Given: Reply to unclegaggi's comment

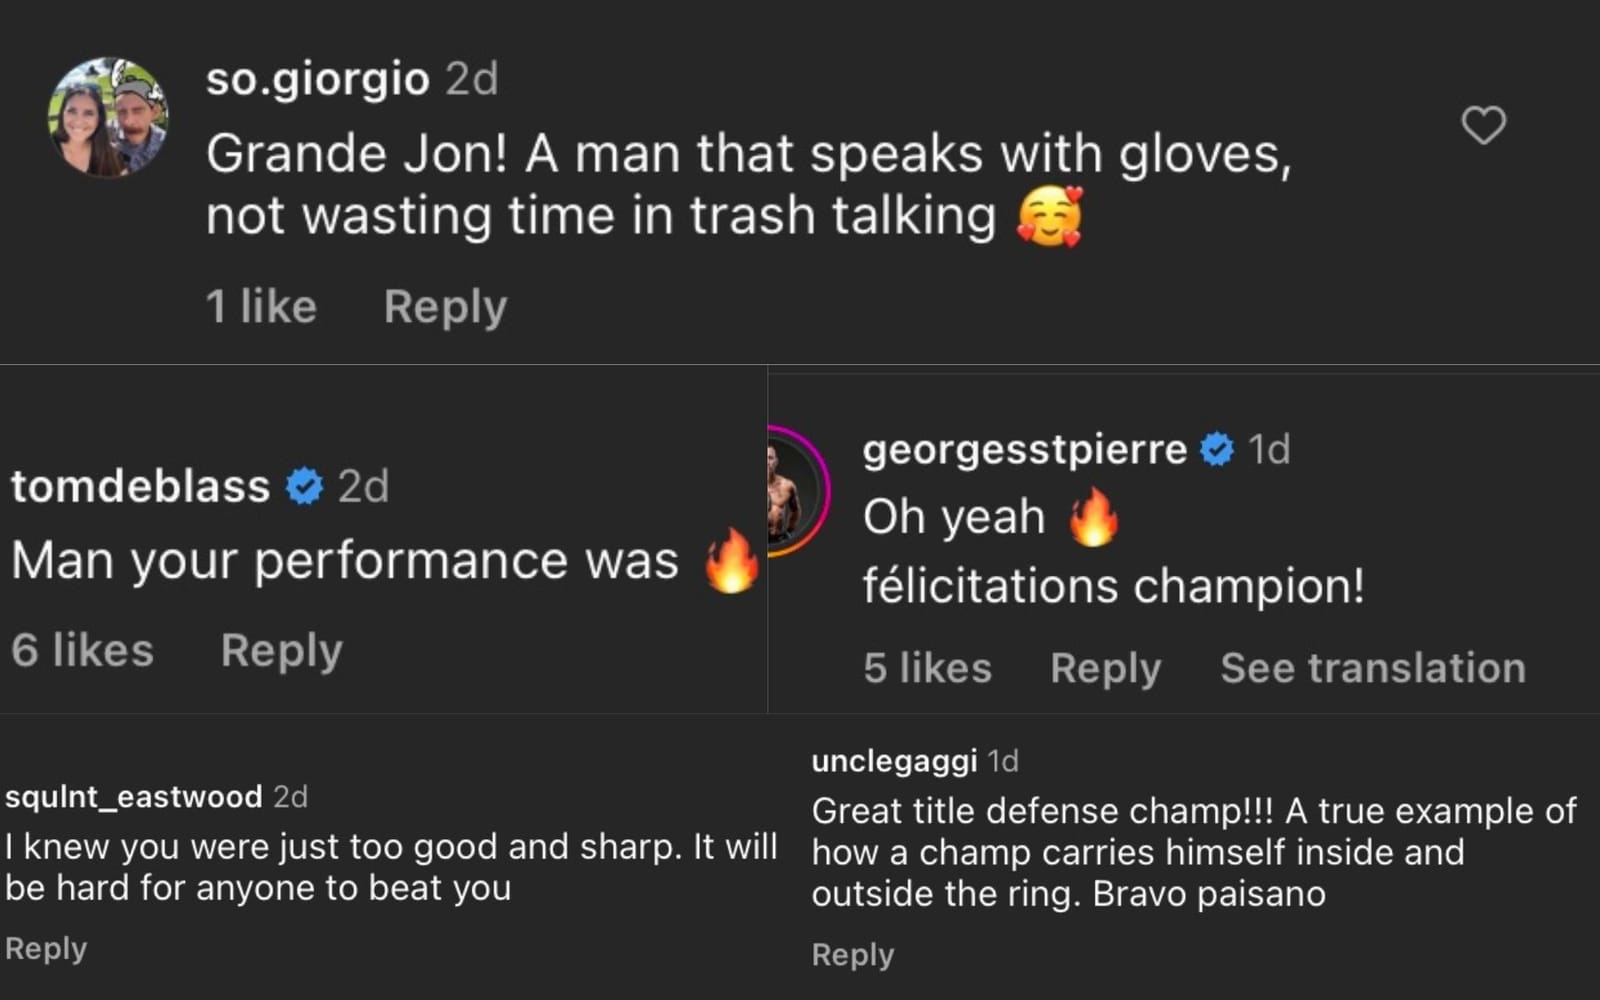Looking at the screenshot, I should [x=851, y=954].
